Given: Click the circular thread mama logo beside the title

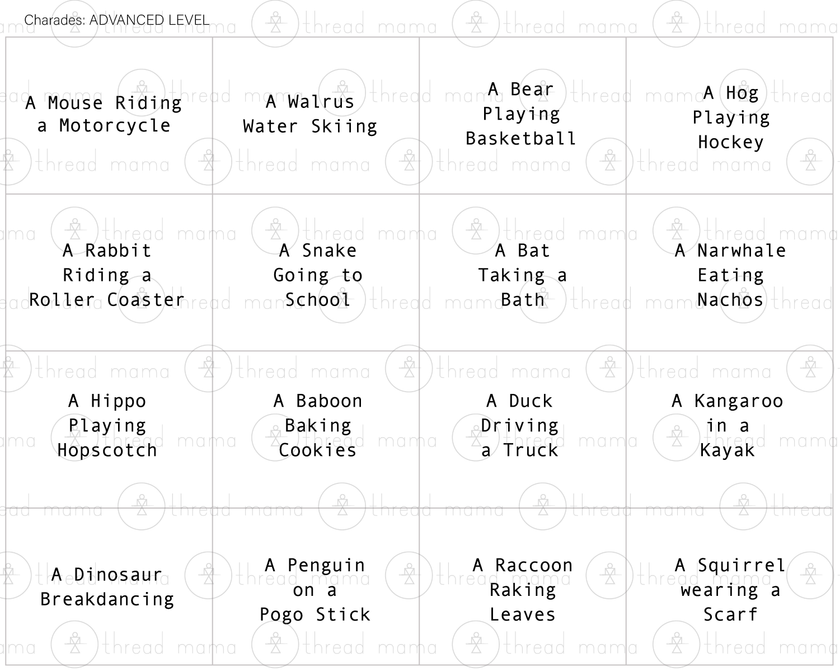Looking at the screenshot, I should pyautogui.click(x=273, y=22).
